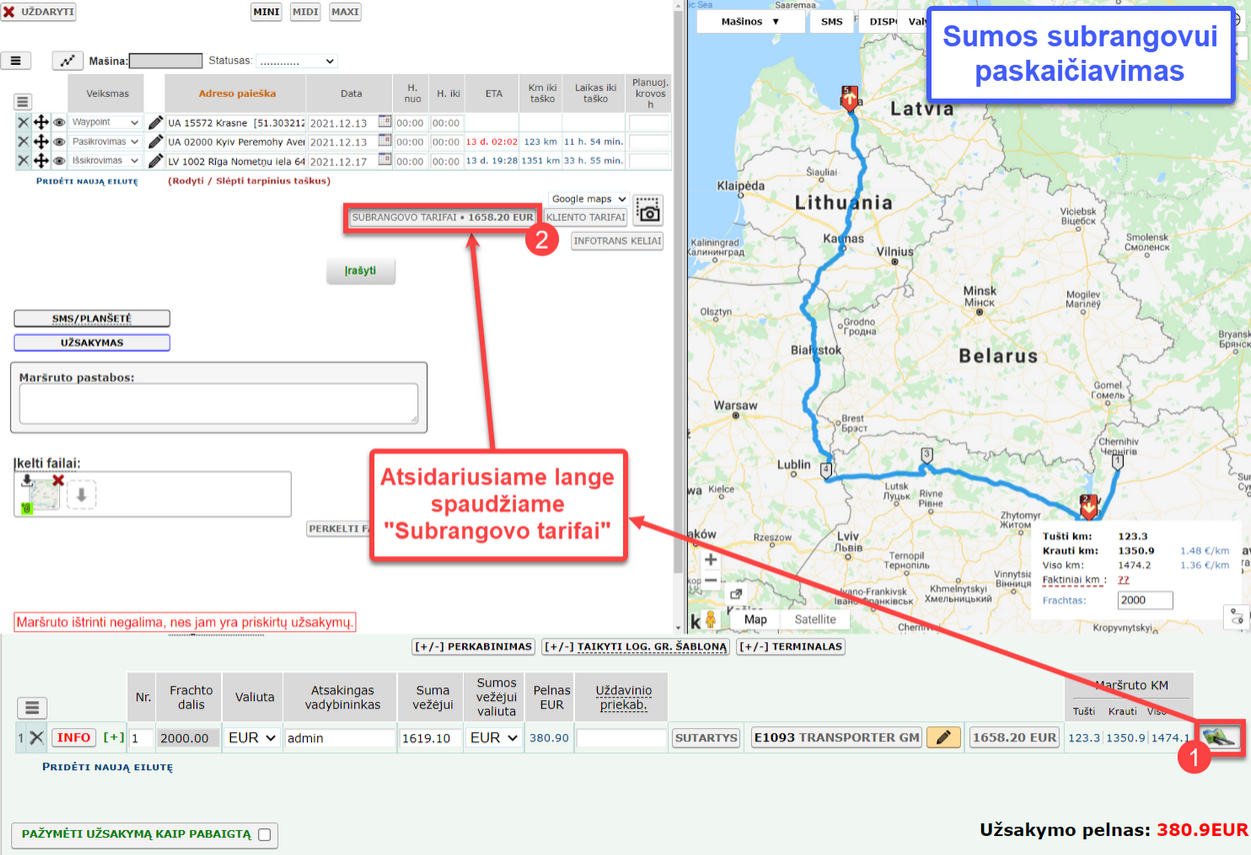Screen dimensions: 1251x855
Task: Select the Satellite view on the map
Action: click(815, 619)
